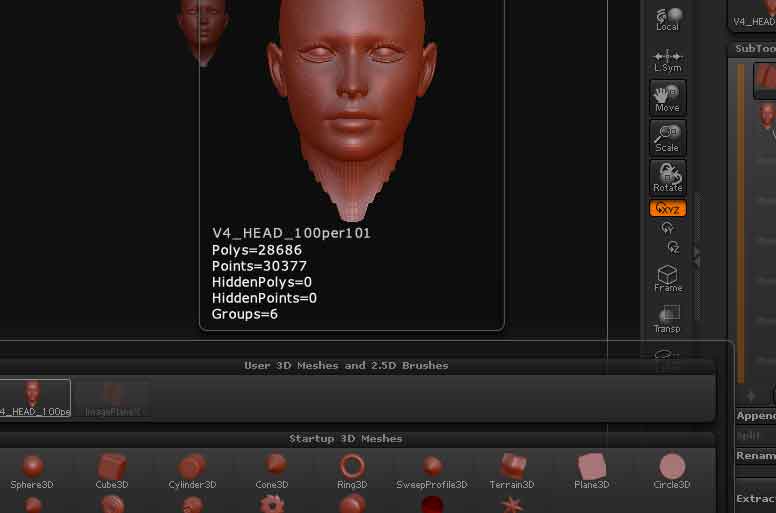Switch to Y axis rotation mode
This screenshot has width=776, height=513.
pos(667,228)
